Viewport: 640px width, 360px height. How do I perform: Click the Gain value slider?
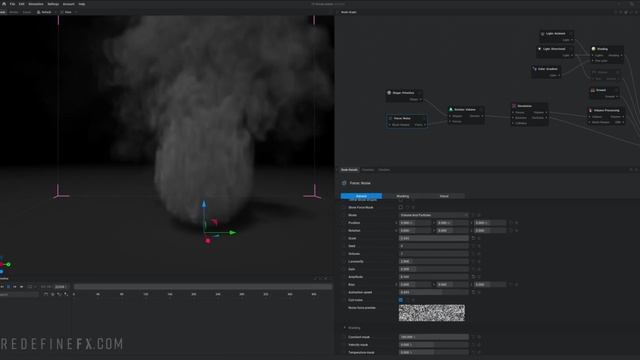coord(433,269)
